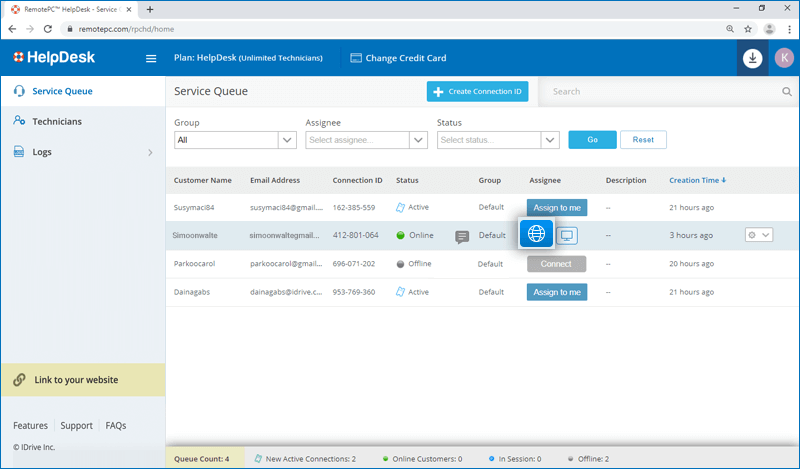The height and width of the screenshot is (469, 800).
Task: Click in the Search input field
Action: (660, 92)
